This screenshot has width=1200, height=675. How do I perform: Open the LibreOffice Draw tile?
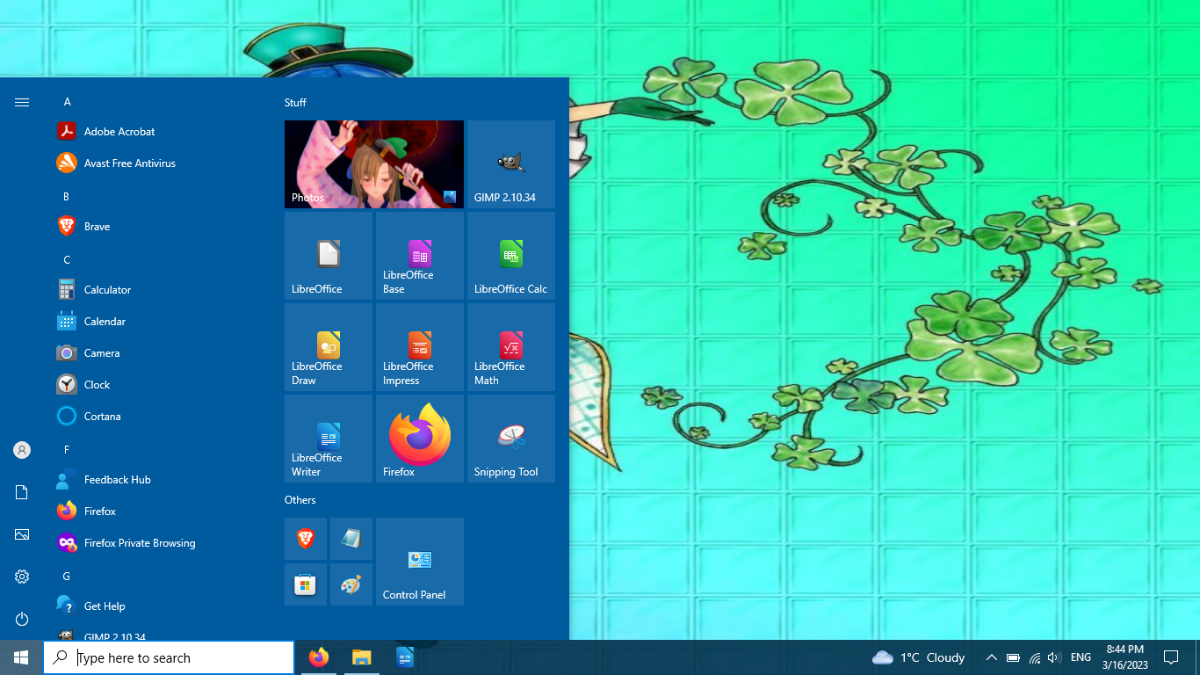[328, 347]
